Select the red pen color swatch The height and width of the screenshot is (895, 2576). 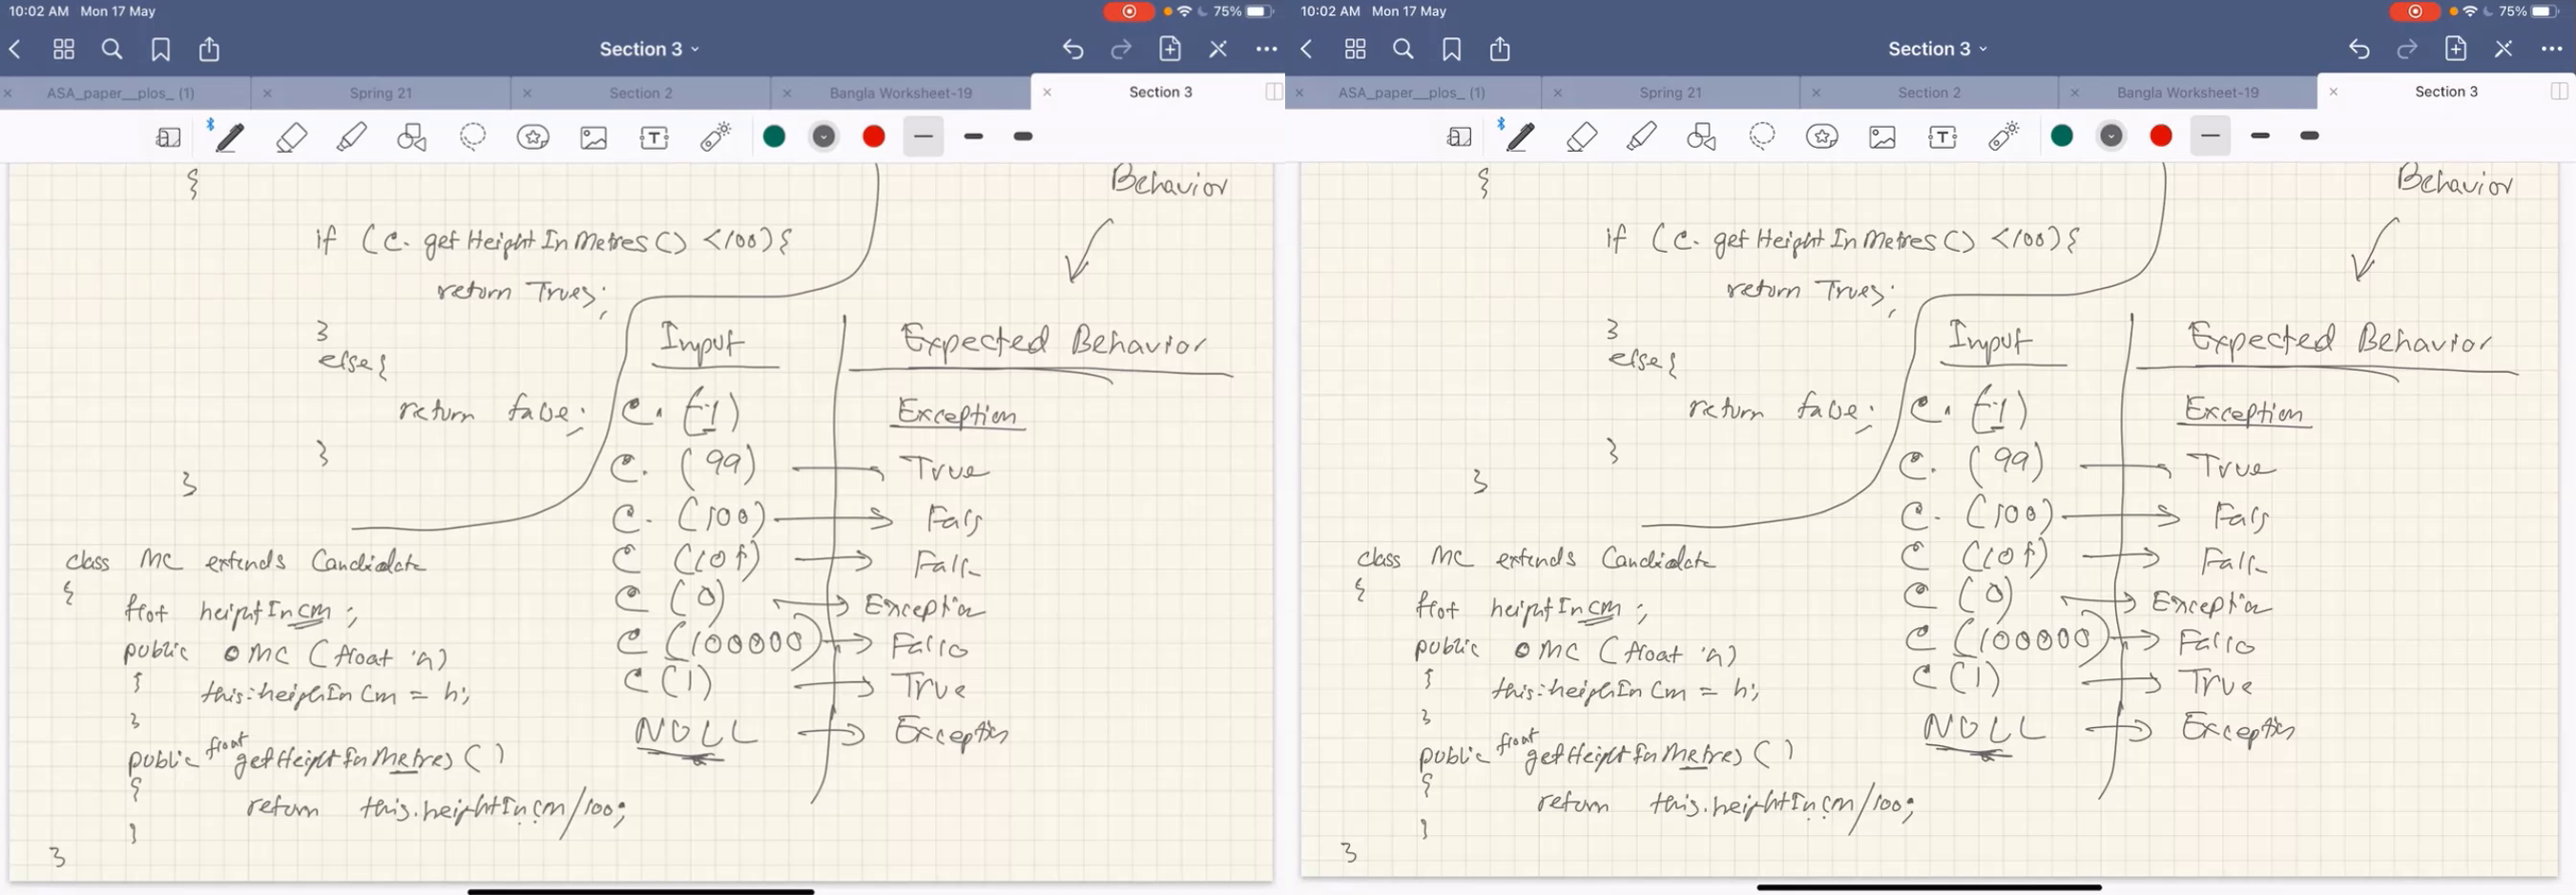(873, 137)
